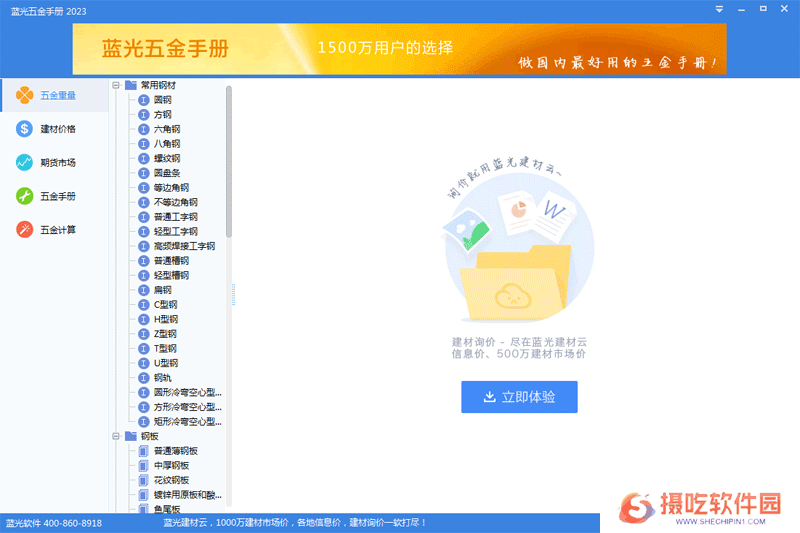800x533 pixels.
Task: Click icon beside 轻型槽钢
Action: [x=144, y=275]
